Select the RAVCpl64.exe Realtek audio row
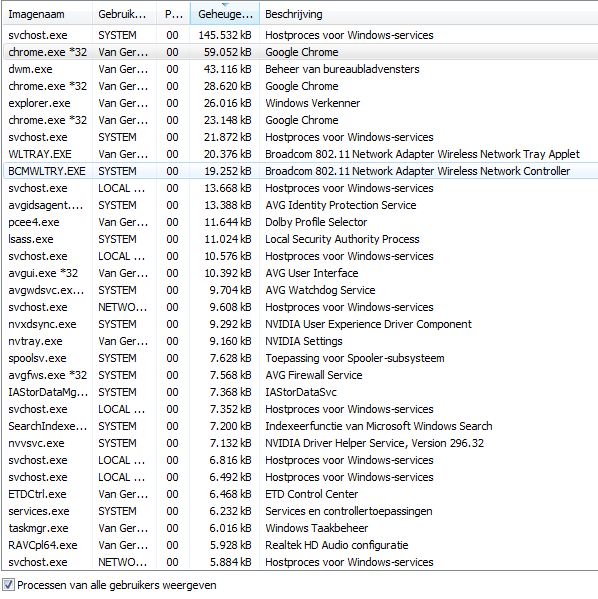Viewport: 598px width, 599px height. tap(300, 545)
